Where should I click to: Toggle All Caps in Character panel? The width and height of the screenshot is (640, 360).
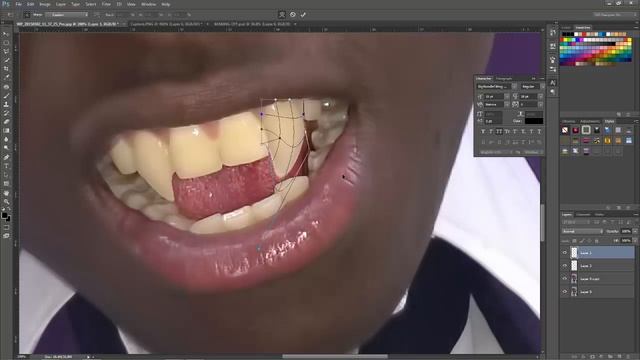[499, 131]
